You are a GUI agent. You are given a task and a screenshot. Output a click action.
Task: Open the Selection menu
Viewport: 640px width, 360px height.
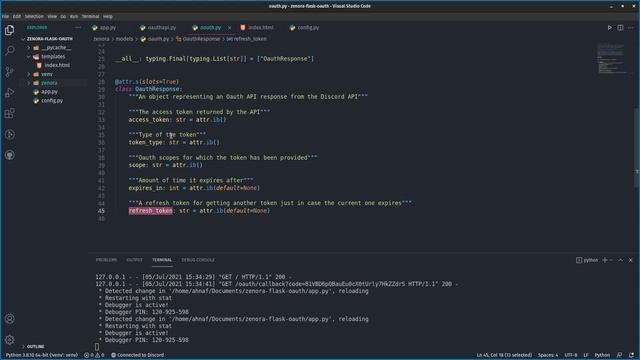click(x=34, y=16)
